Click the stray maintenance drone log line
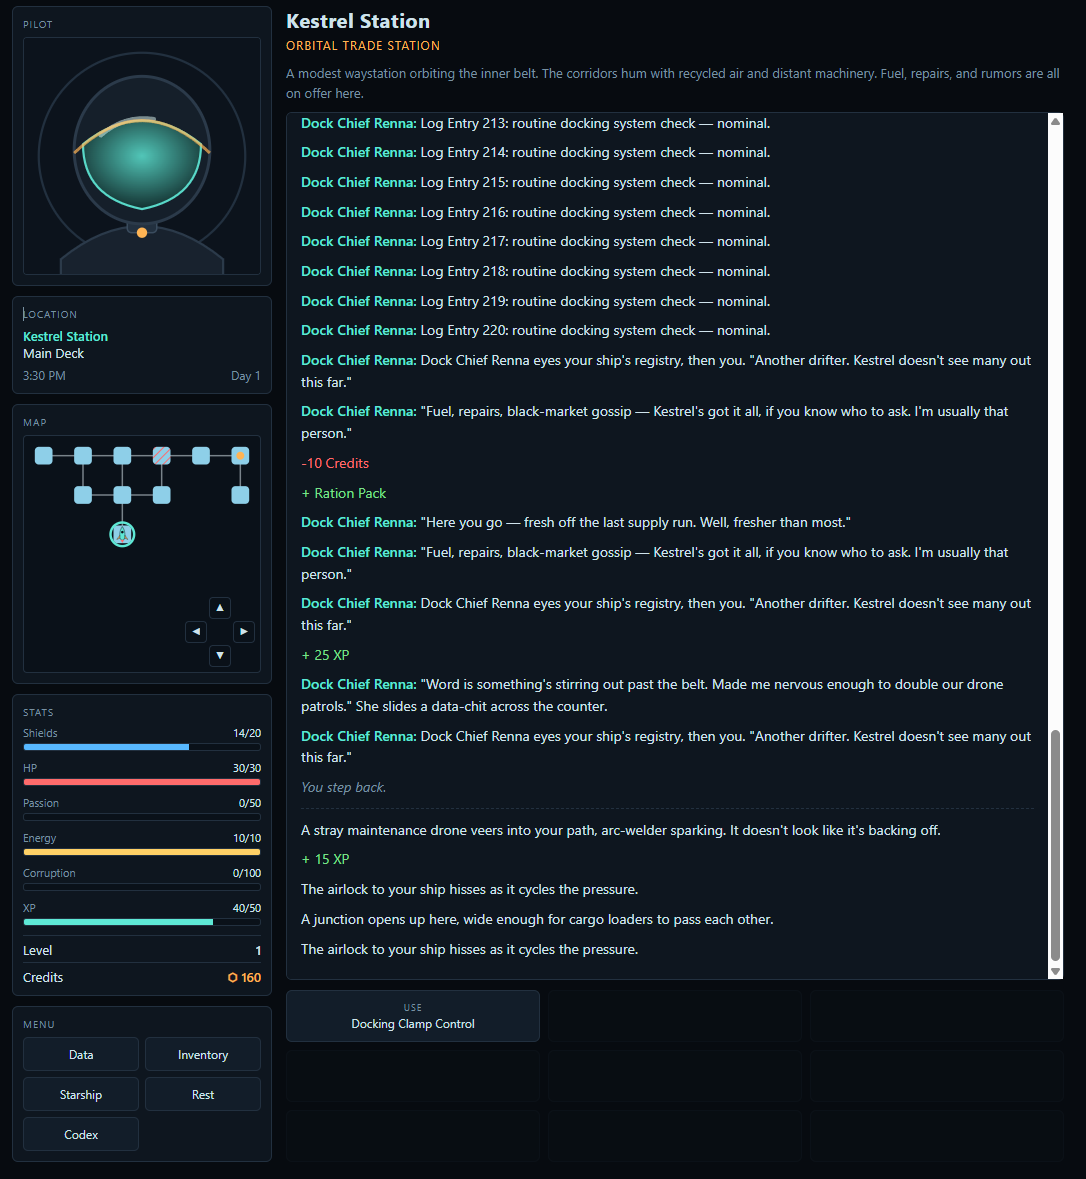Viewport: 1086px width, 1179px height. (x=620, y=830)
